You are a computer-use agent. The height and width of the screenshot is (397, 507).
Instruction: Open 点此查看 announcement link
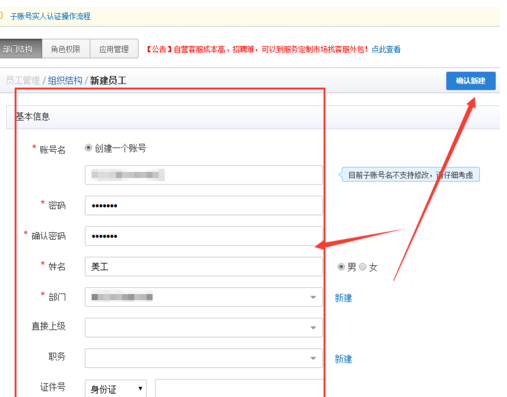[386, 49]
